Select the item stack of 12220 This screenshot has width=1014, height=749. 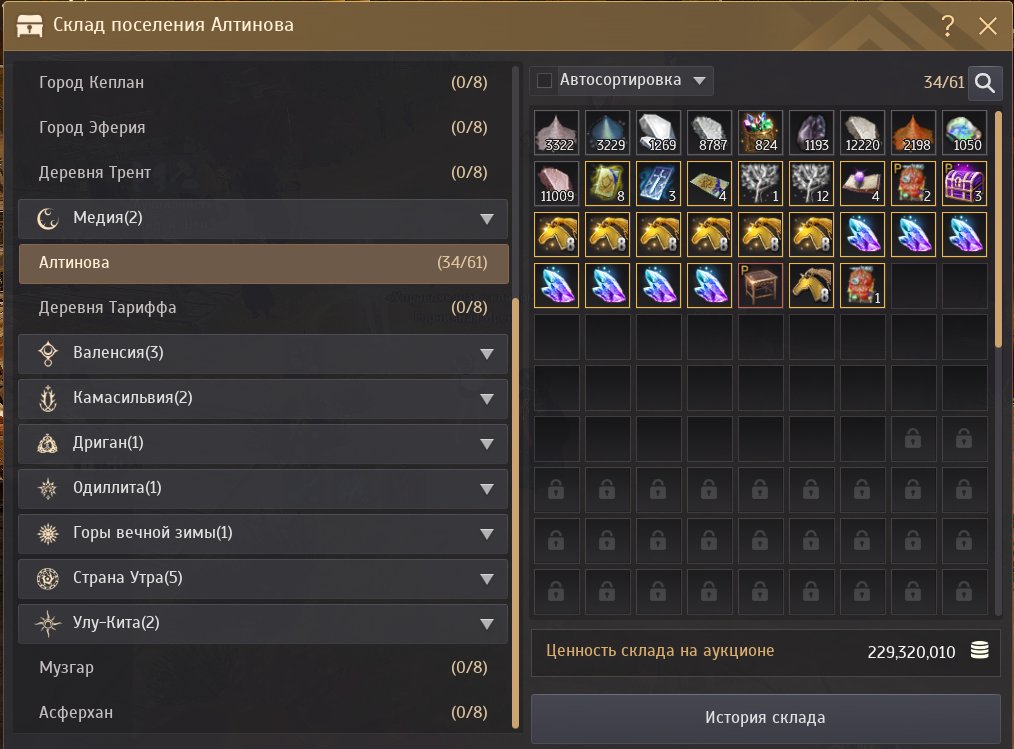coord(862,133)
